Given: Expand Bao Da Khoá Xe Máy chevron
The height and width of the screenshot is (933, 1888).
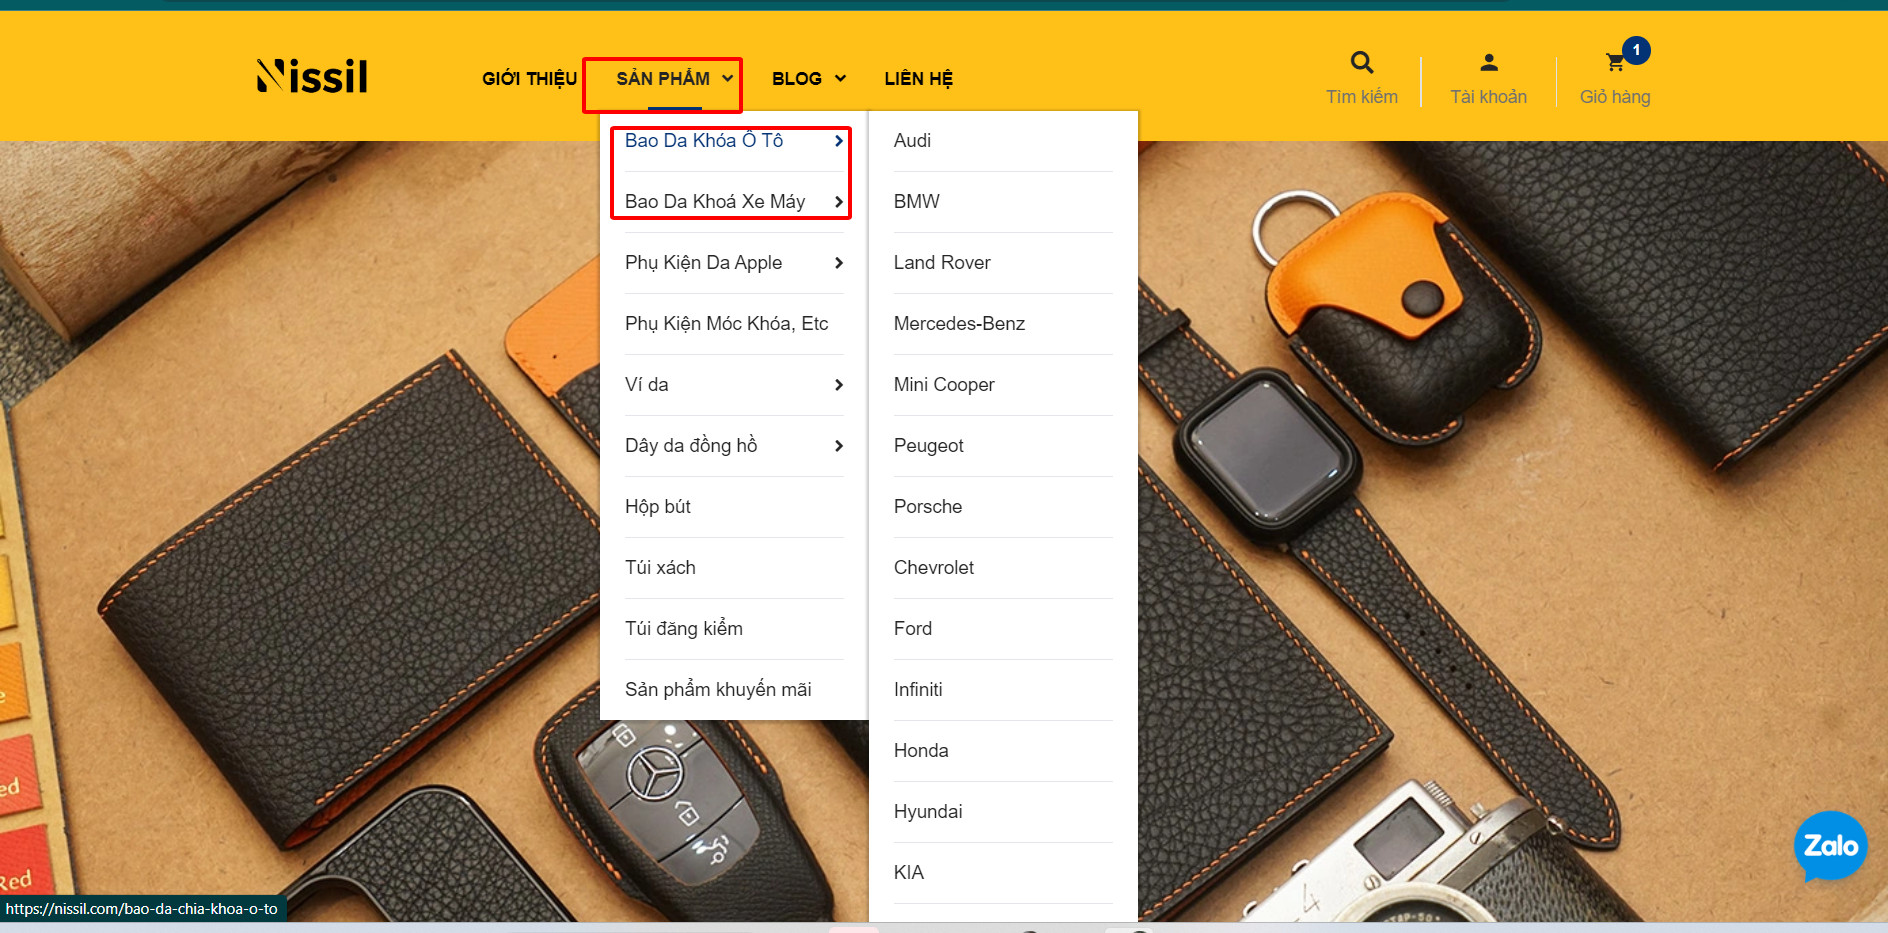Looking at the screenshot, I should click(x=838, y=202).
